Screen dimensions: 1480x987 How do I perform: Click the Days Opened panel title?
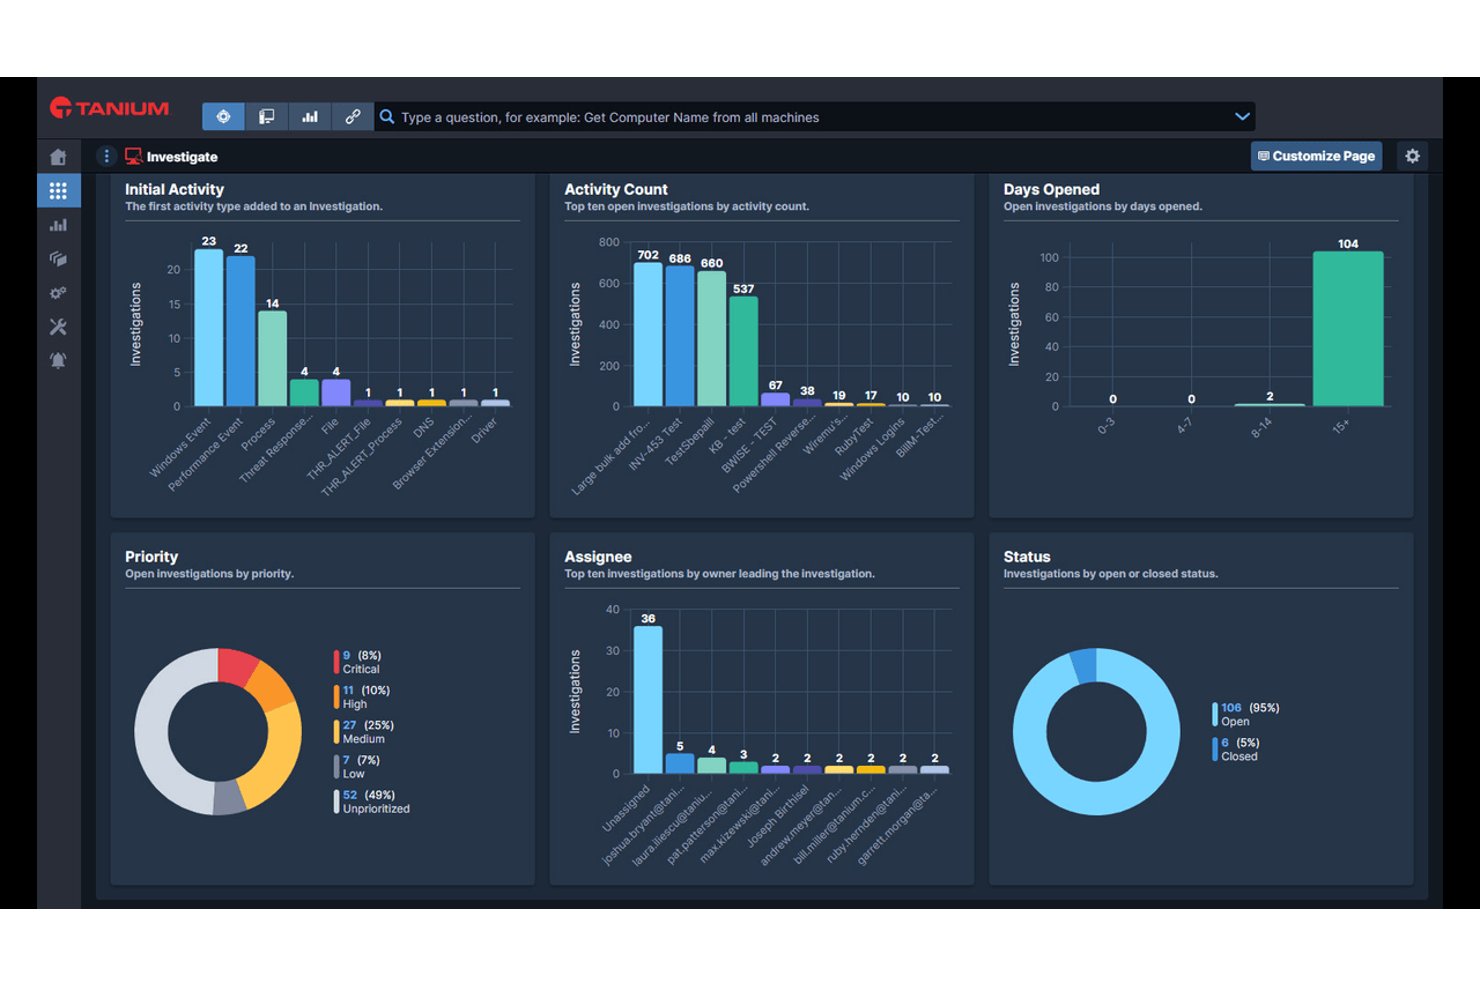[1051, 189]
